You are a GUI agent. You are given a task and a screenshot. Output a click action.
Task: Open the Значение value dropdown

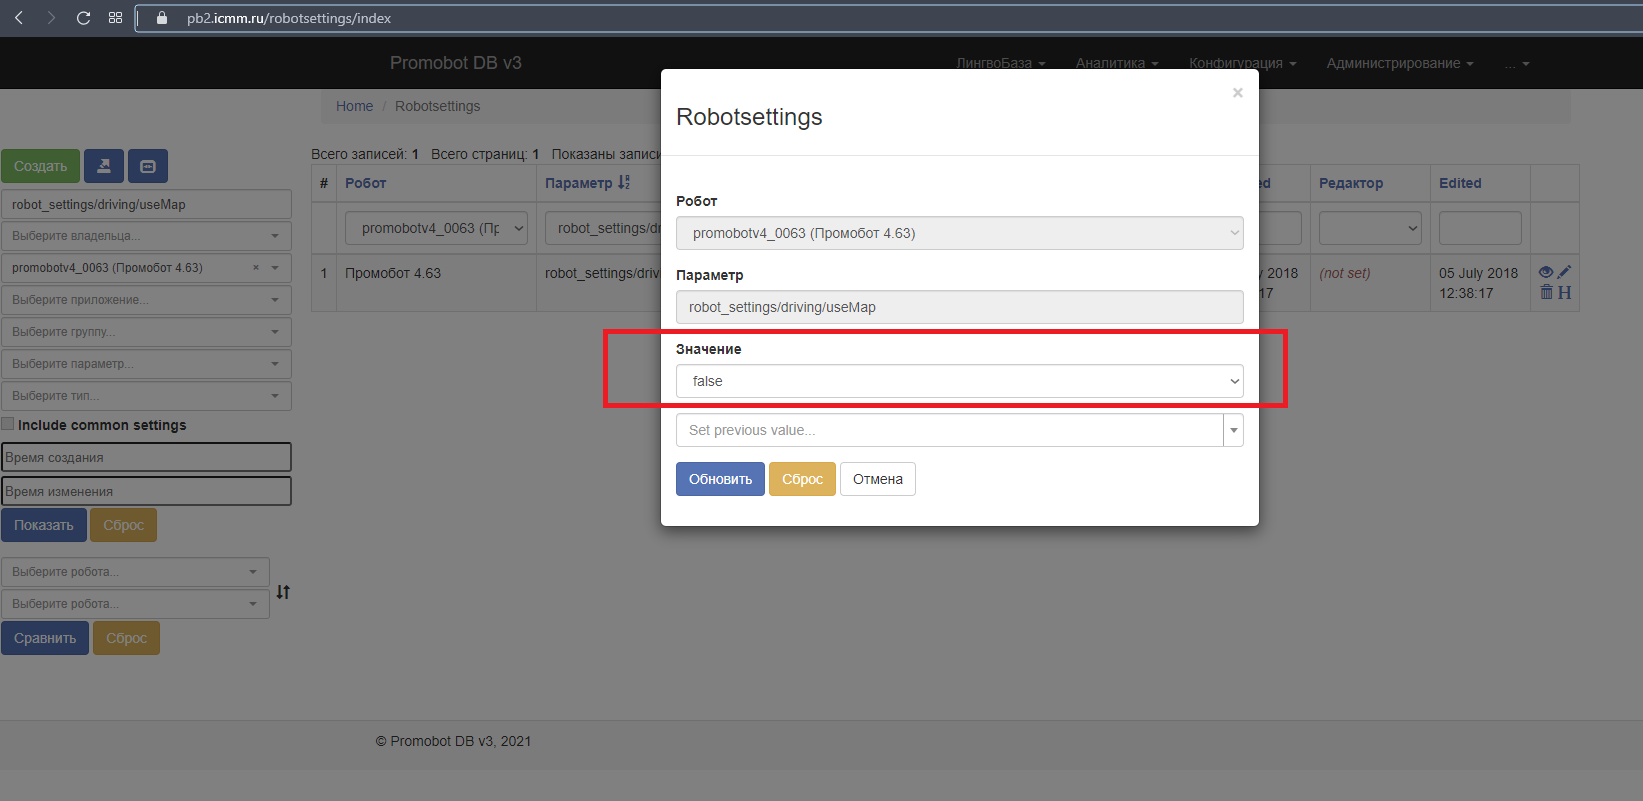(x=959, y=381)
